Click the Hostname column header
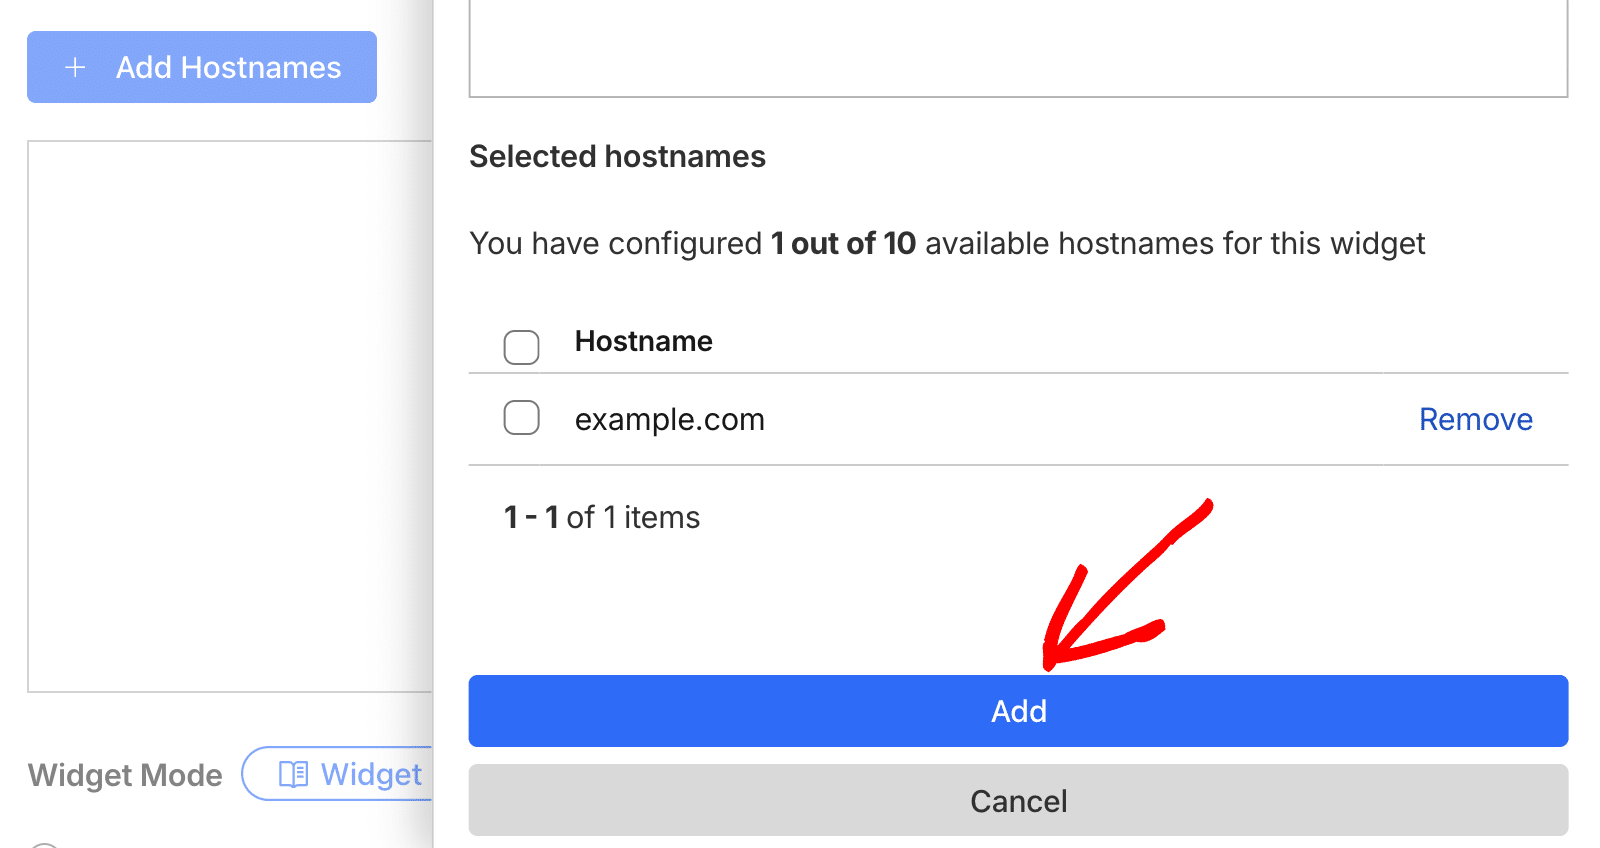The width and height of the screenshot is (1600, 848). point(643,341)
